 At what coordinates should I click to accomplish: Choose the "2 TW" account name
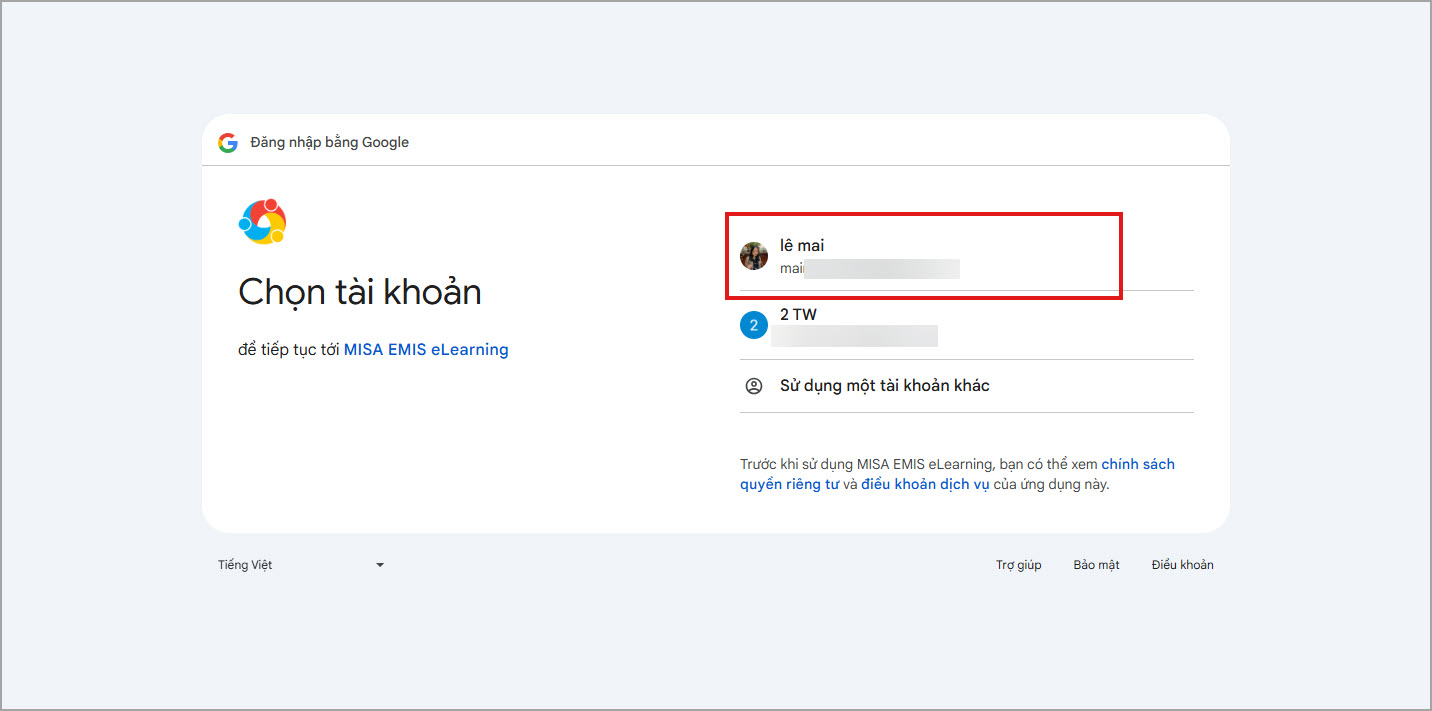coord(798,314)
